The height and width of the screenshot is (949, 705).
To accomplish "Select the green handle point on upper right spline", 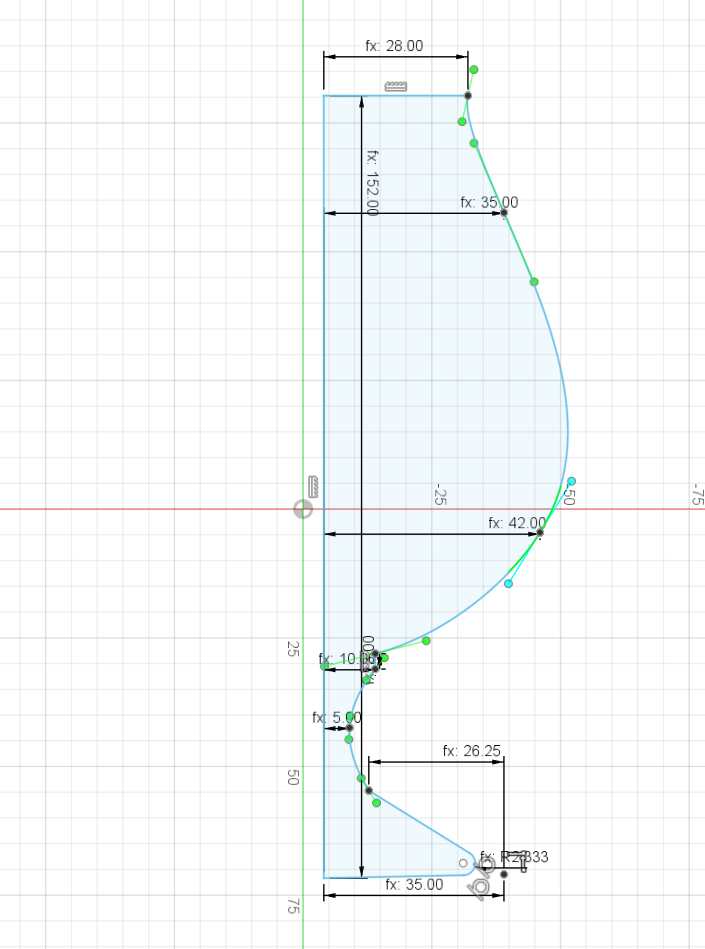I will 534,282.
